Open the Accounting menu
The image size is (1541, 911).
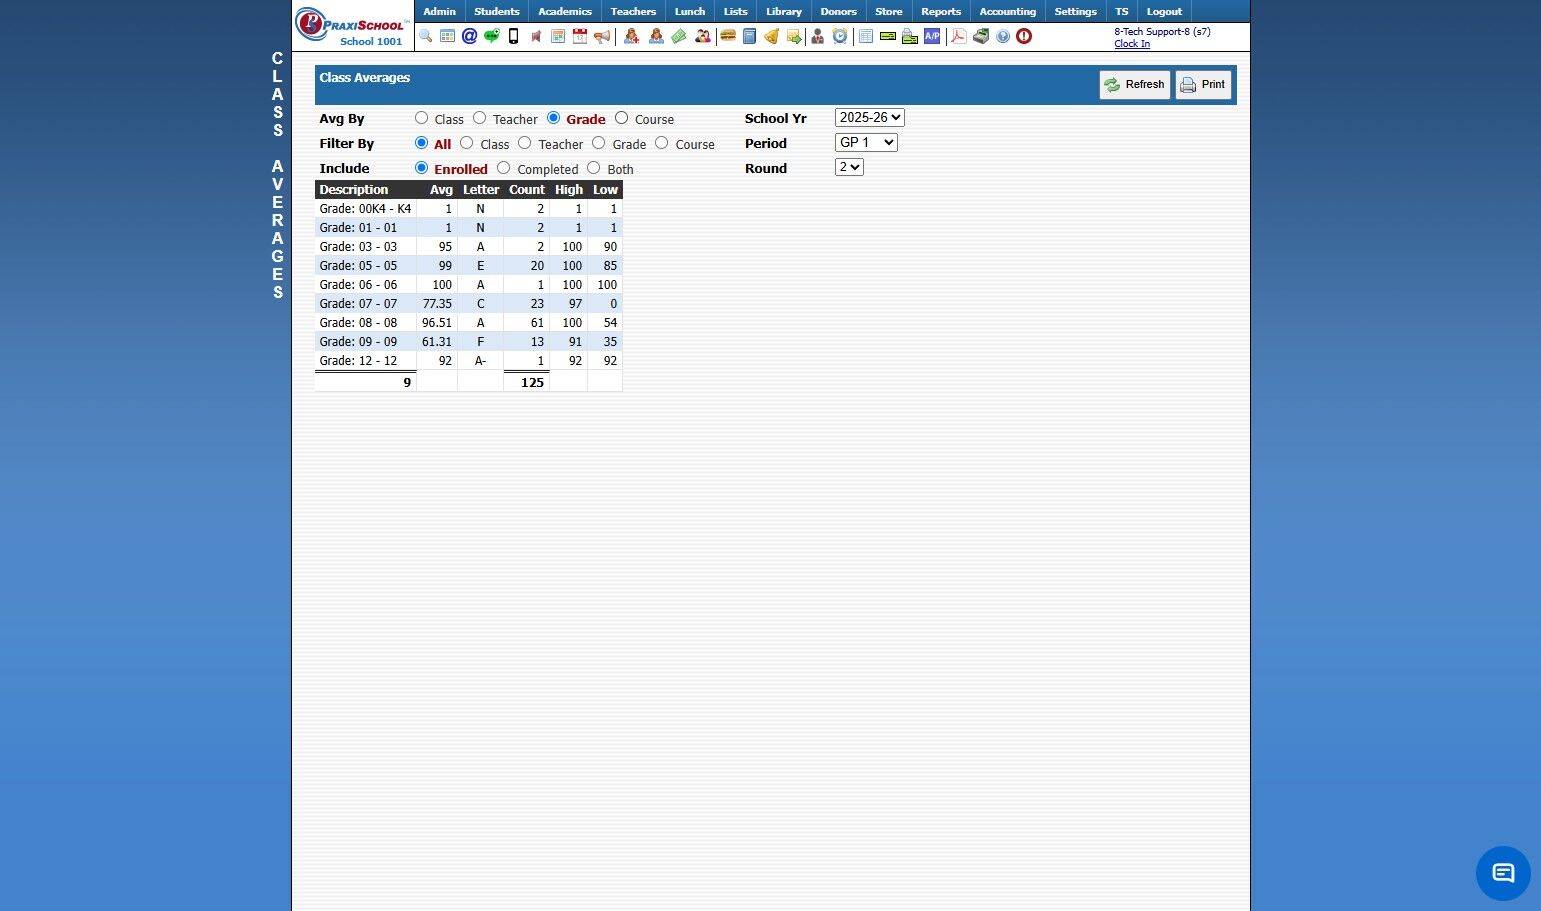click(x=1008, y=12)
